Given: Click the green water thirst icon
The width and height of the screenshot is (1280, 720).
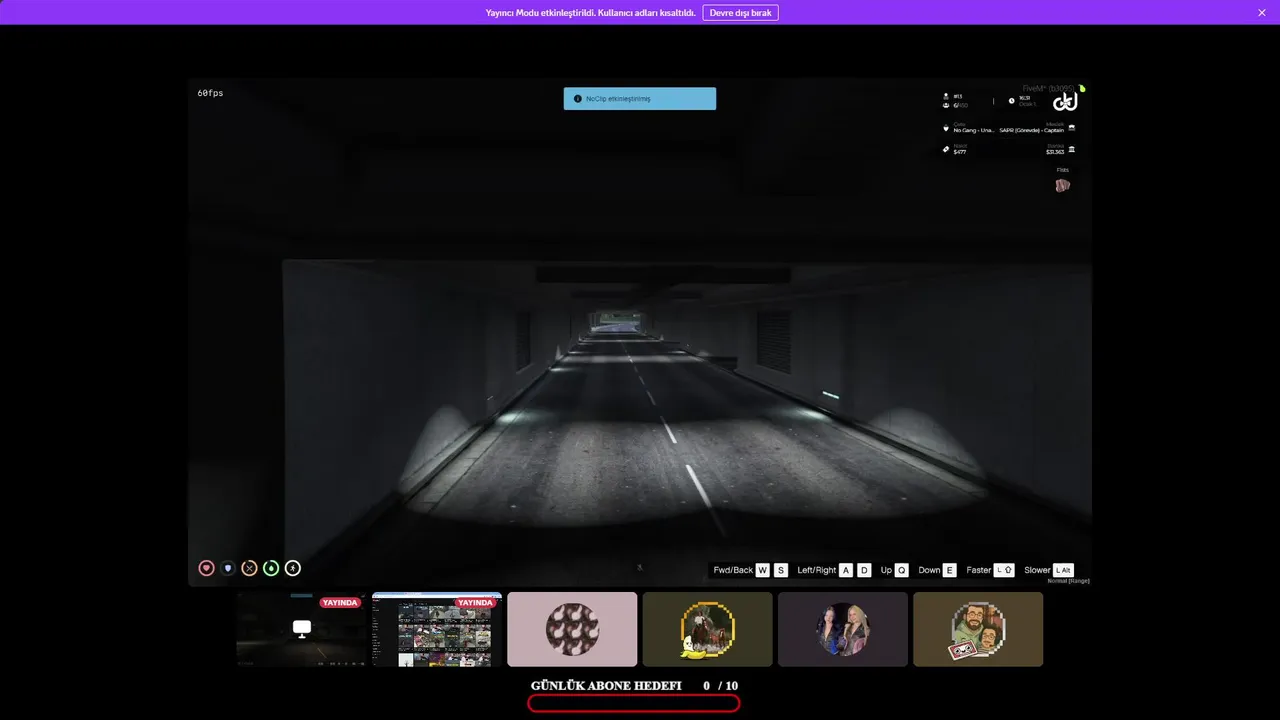Looking at the screenshot, I should (x=271, y=568).
